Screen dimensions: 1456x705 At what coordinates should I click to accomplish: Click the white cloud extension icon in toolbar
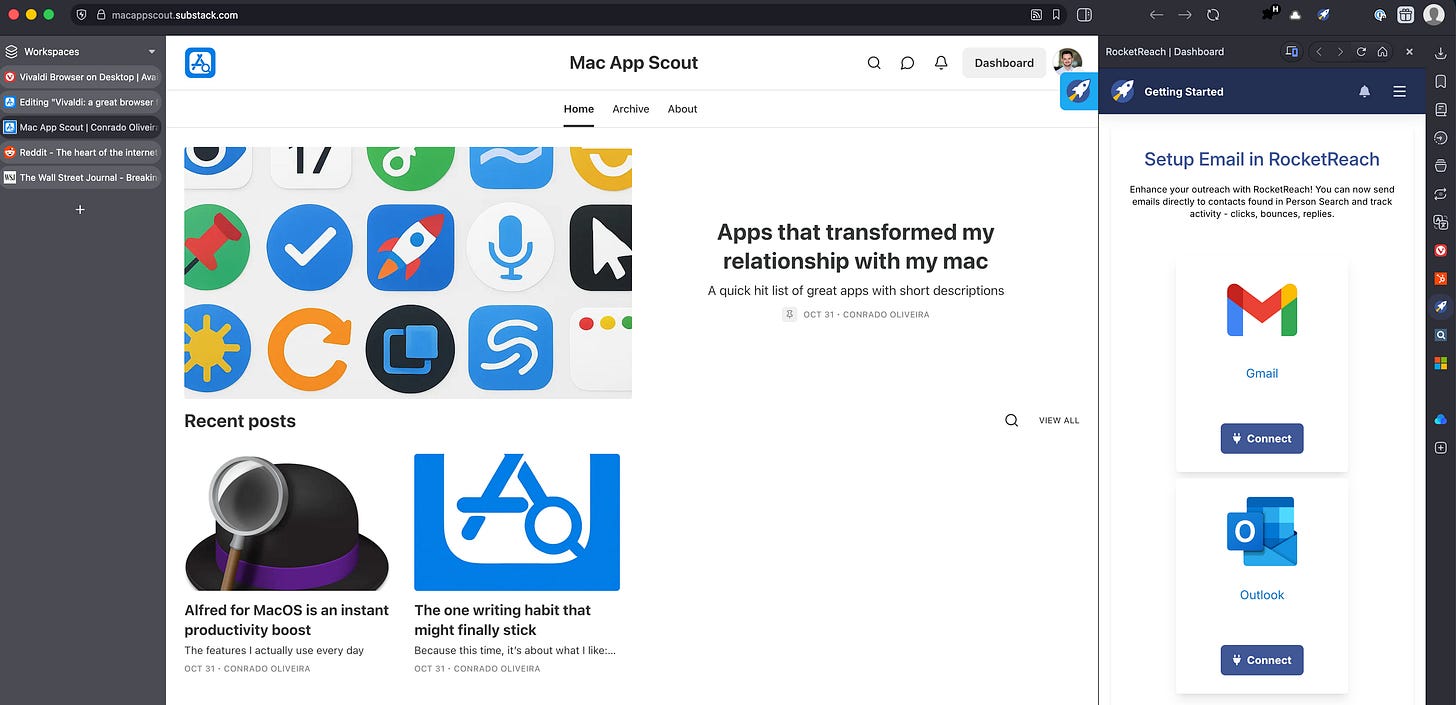click(x=1296, y=15)
